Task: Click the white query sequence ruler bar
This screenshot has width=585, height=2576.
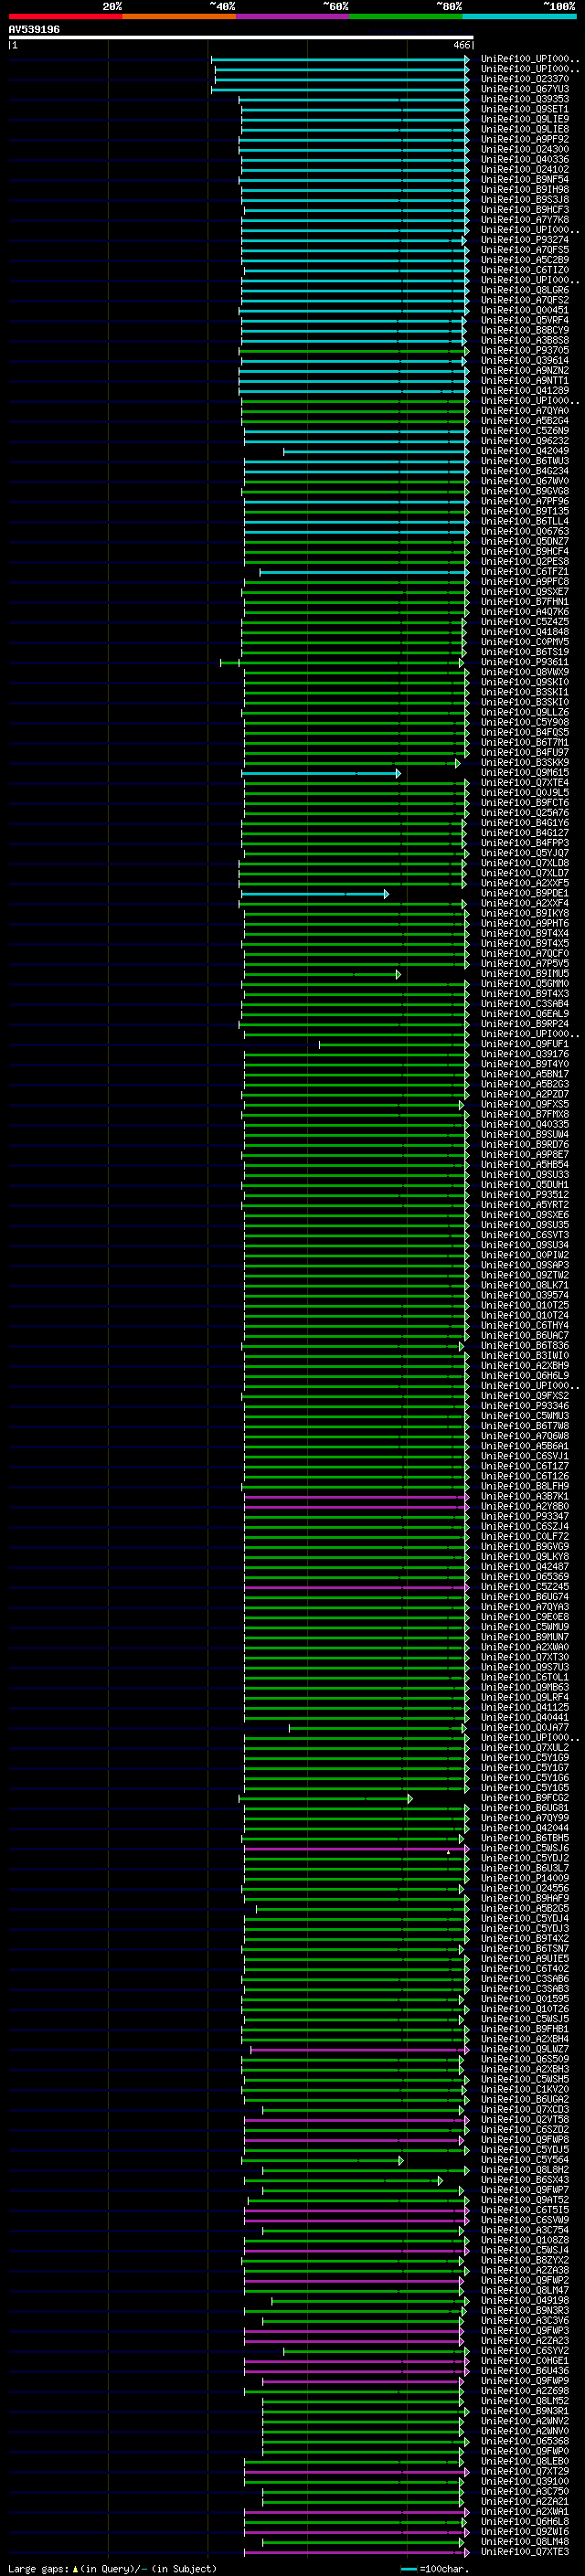Action: click(241, 38)
